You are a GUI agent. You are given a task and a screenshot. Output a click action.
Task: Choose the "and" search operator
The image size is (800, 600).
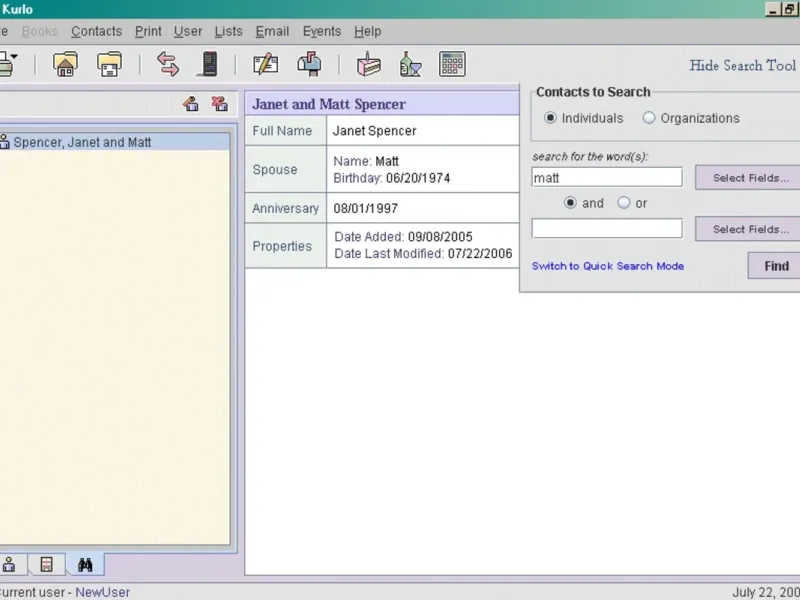coord(570,203)
